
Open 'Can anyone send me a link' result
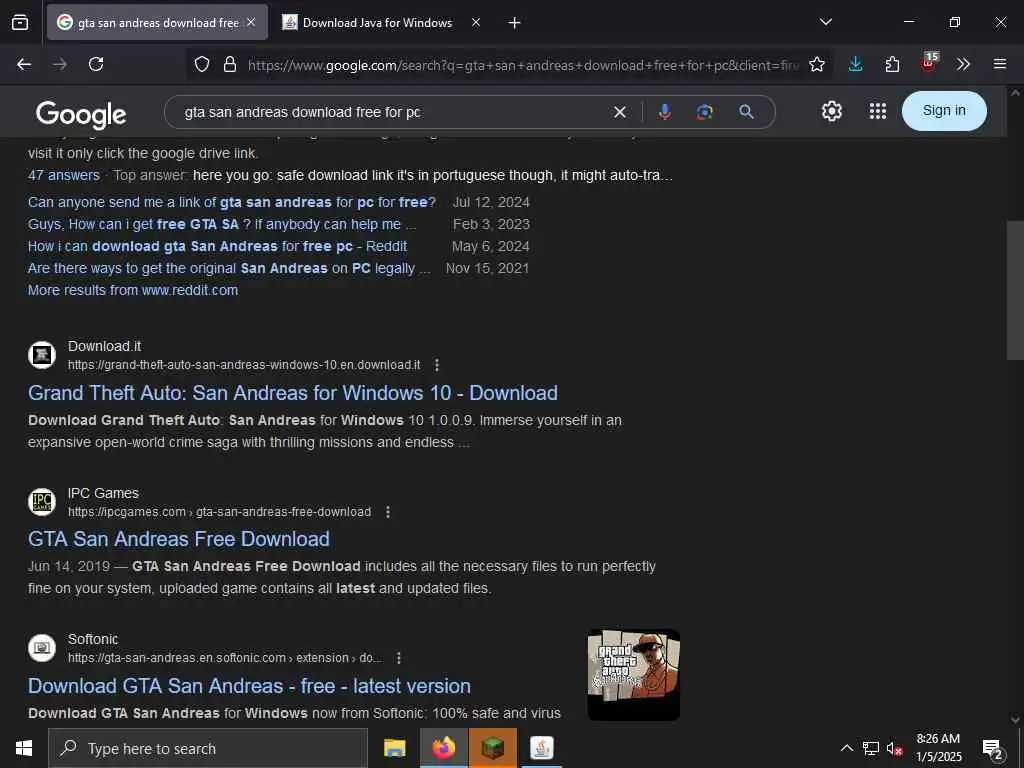232,202
